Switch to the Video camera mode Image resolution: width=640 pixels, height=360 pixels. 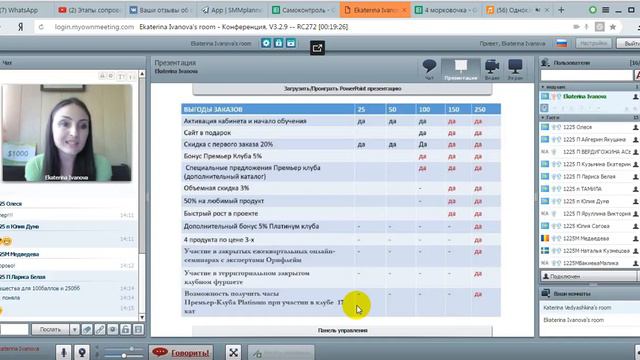[492, 69]
